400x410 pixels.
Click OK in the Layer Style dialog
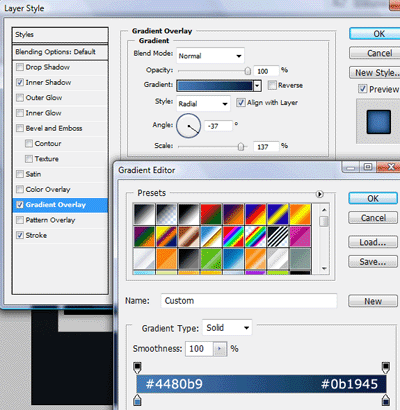coord(375,34)
